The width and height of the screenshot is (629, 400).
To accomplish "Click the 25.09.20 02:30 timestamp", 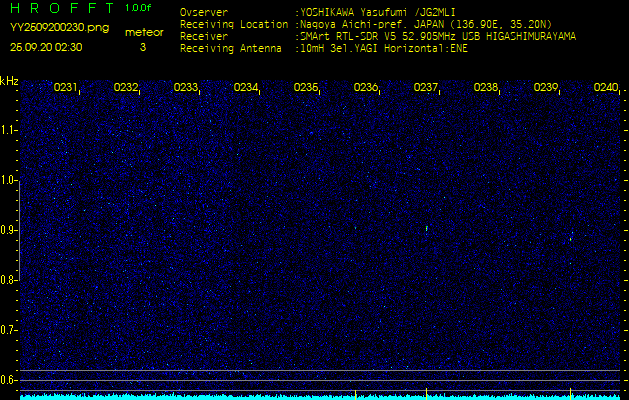I will point(46,47).
